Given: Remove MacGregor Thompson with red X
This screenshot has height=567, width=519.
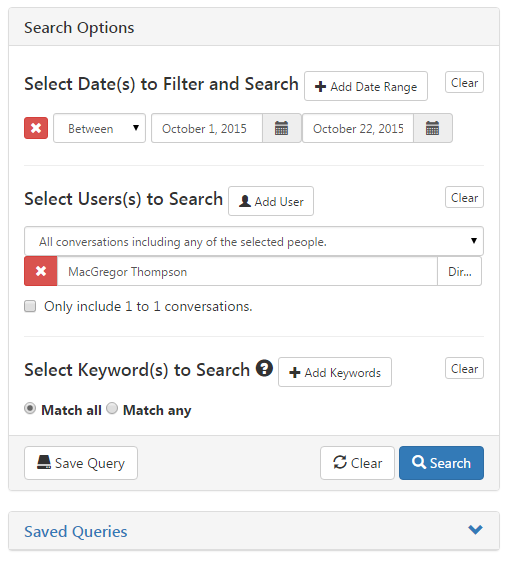Looking at the screenshot, I should point(41,271).
